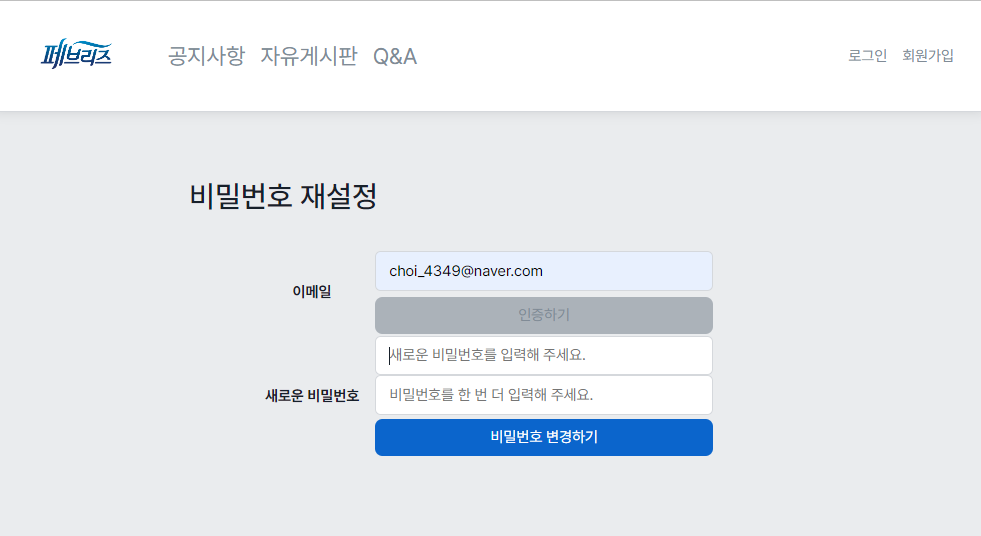Open the 공지사항 menu
Viewport: 981px width, 536px height.
[206, 56]
